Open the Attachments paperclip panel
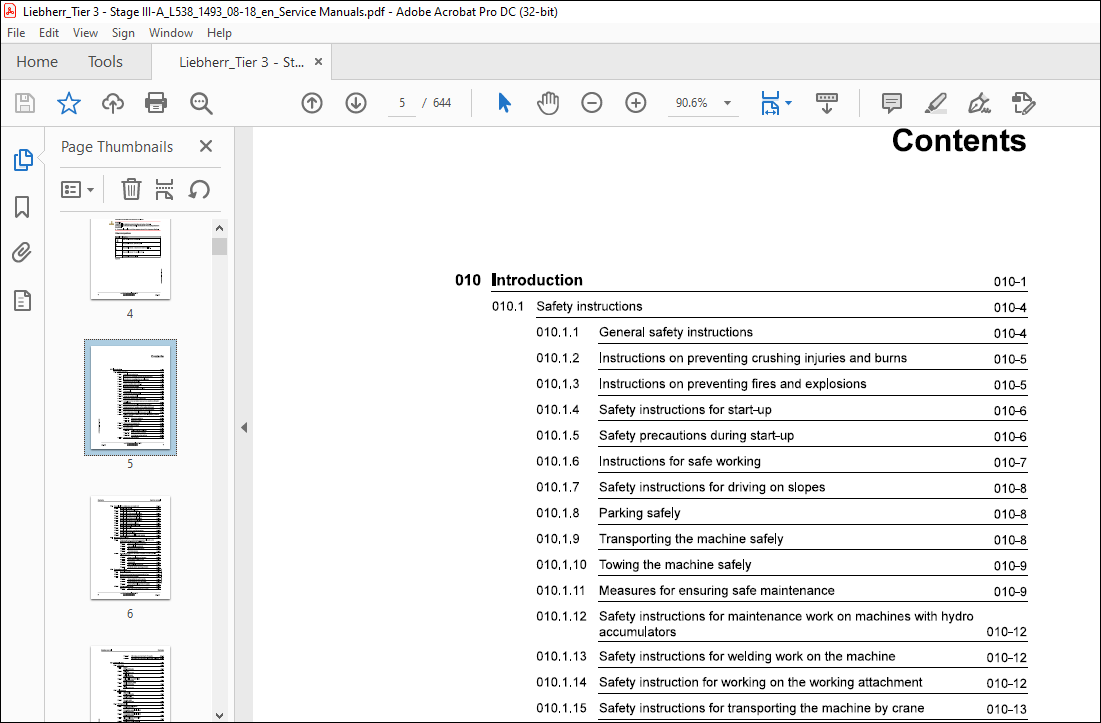Image resolution: width=1101 pixels, height=723 pixels. [22, 253]
